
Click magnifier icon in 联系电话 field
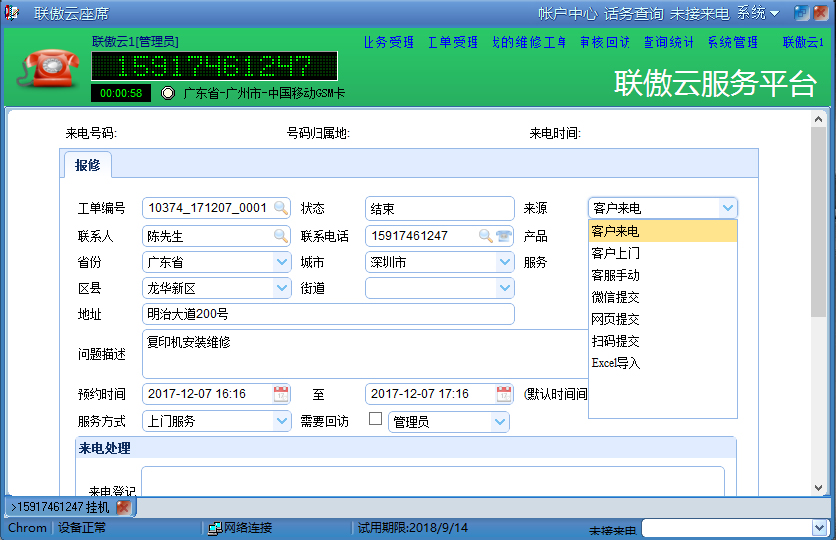point(486,236)
